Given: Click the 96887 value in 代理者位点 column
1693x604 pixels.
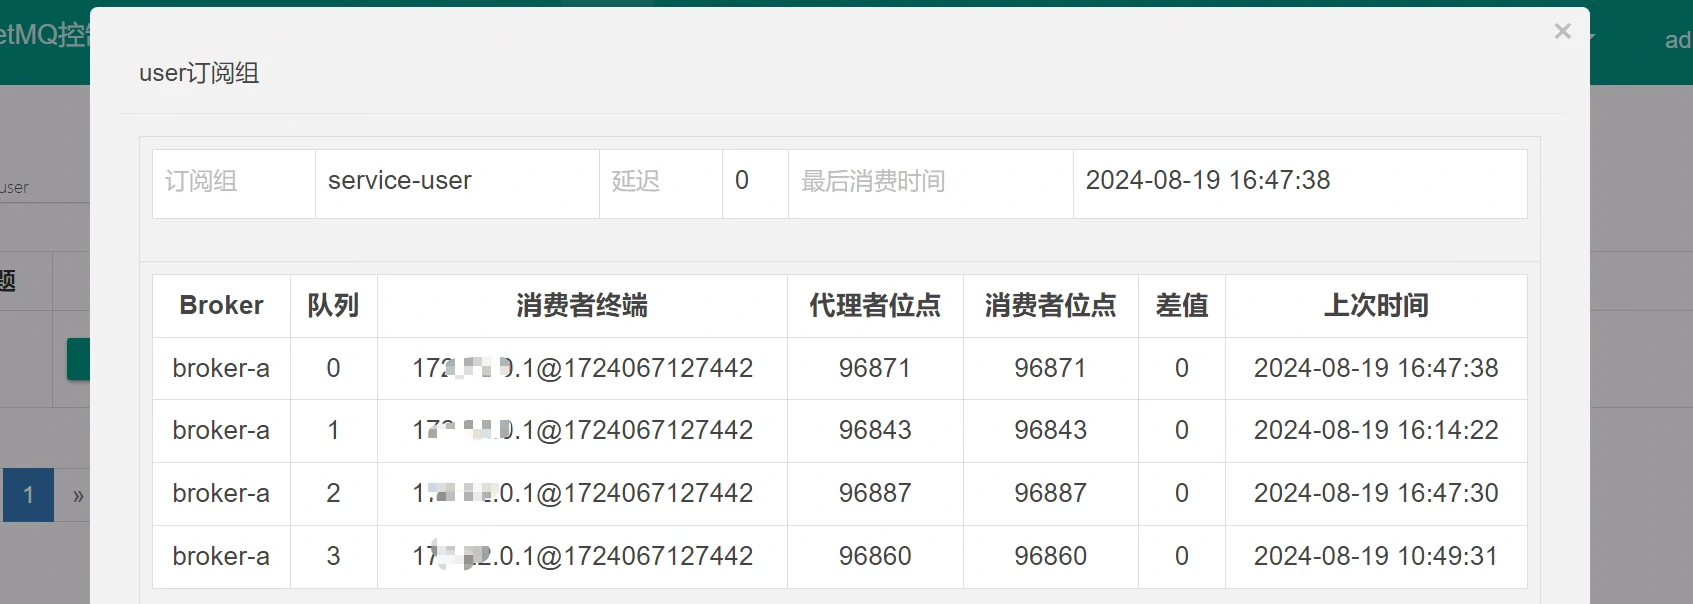Looking at the screenshot, I should coord(875,494).
